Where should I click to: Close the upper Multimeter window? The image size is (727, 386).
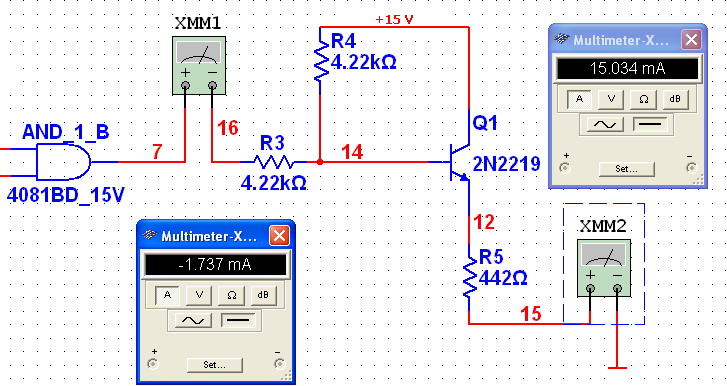pos(691,40)
